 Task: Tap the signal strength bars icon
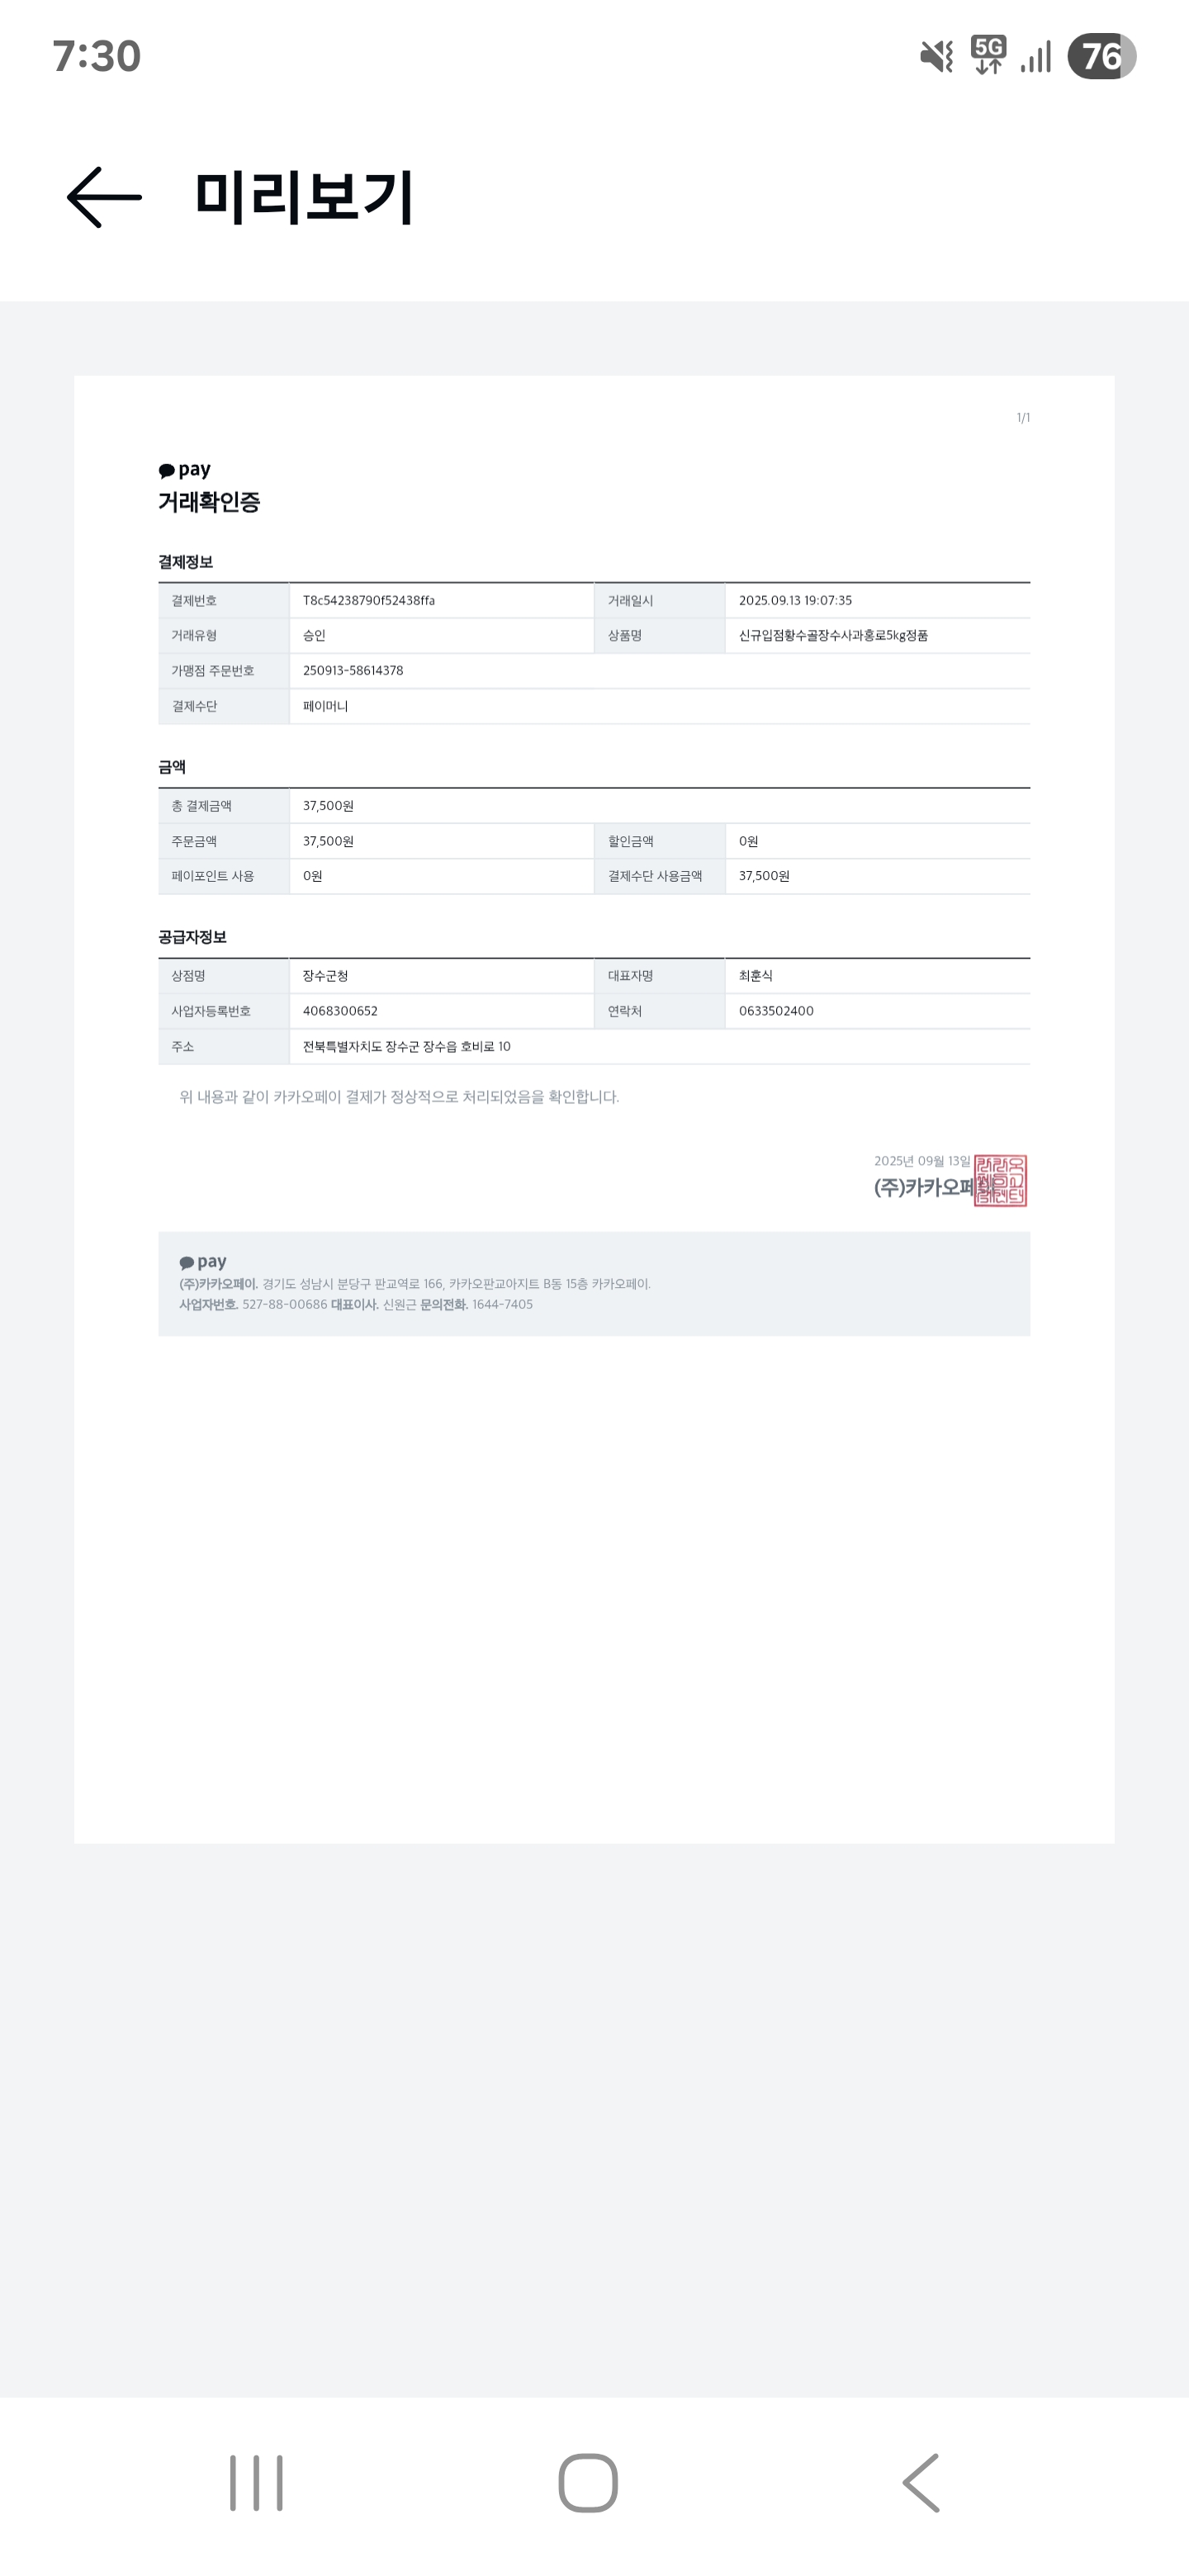click(1036, 57)
